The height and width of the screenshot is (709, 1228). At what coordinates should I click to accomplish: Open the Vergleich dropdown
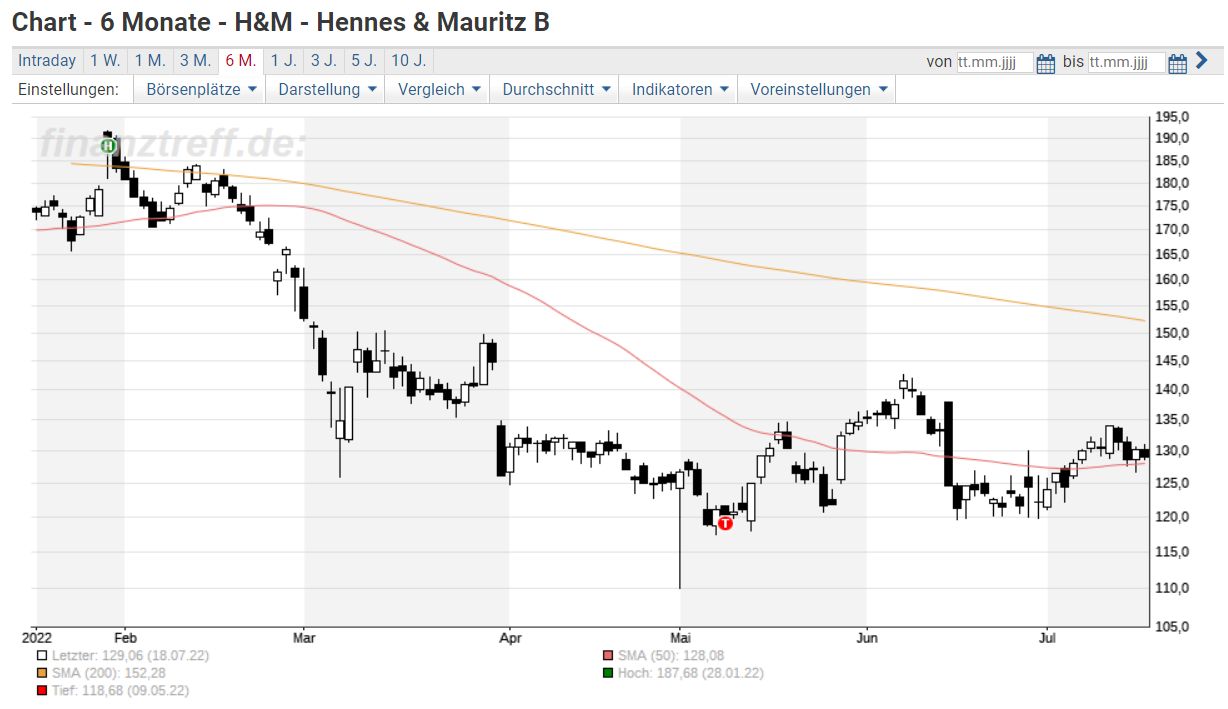coord(439,89)
